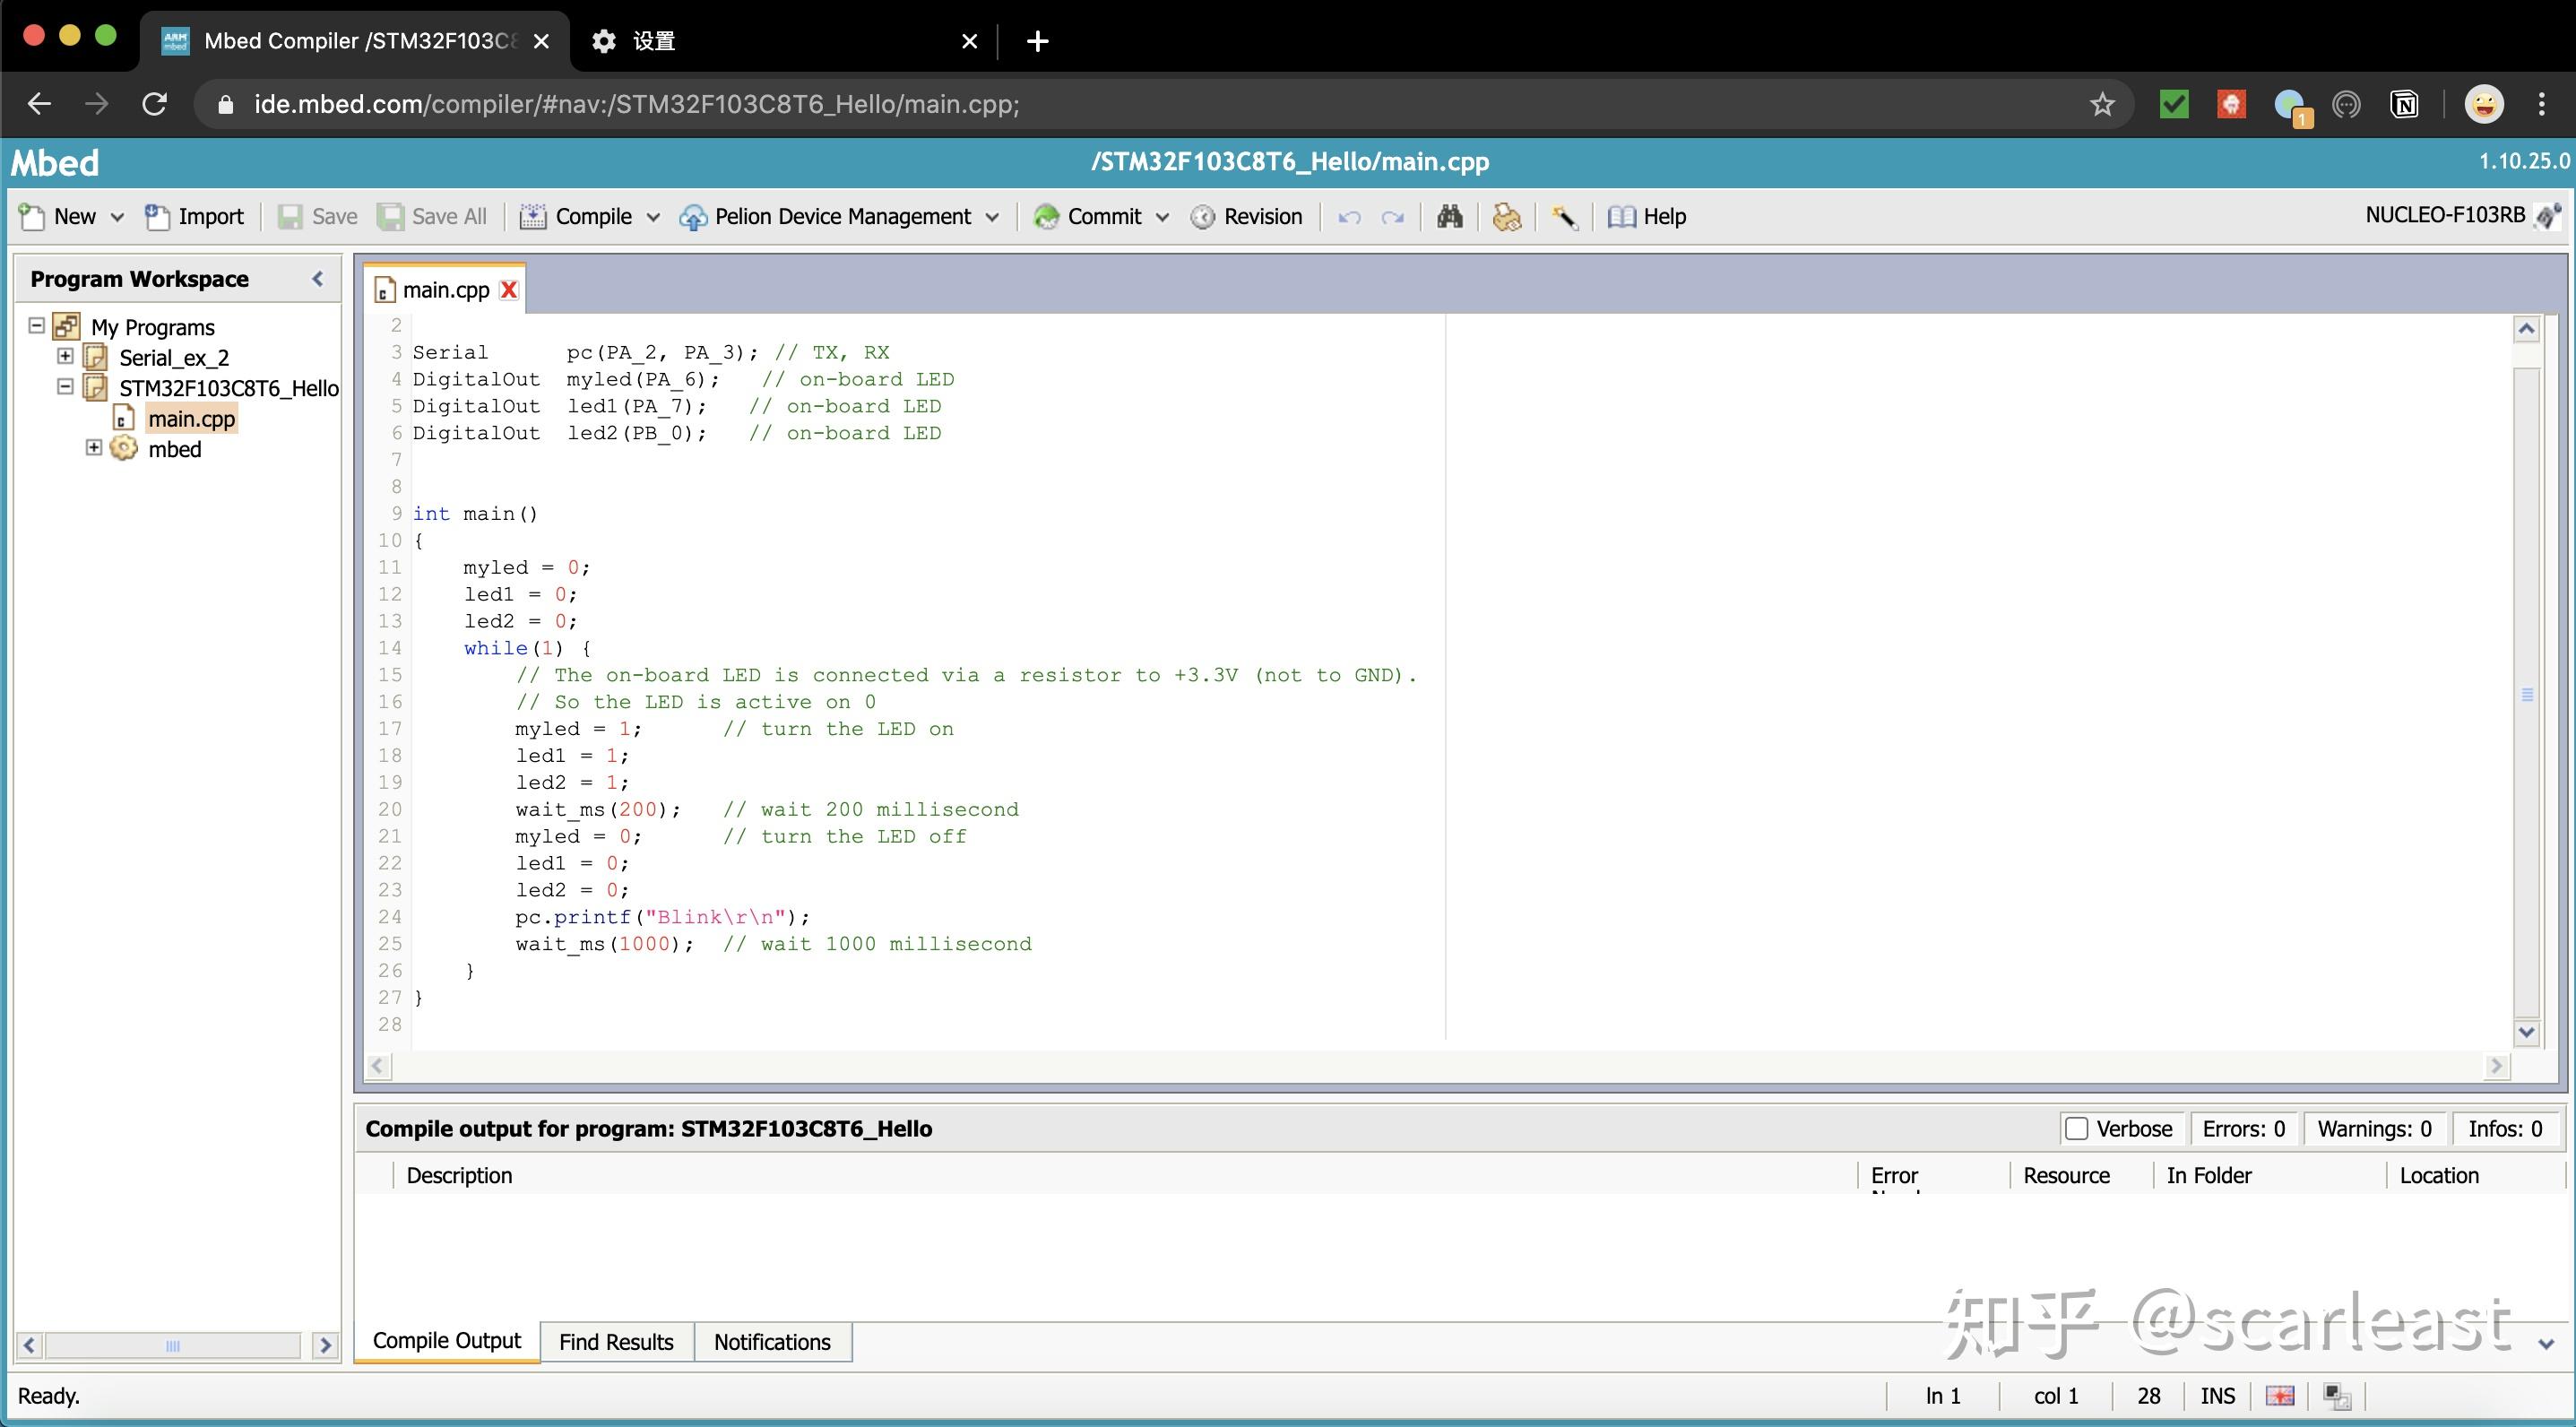Collapse the Program Workspace panel chevron

click(x=318, y=279)
